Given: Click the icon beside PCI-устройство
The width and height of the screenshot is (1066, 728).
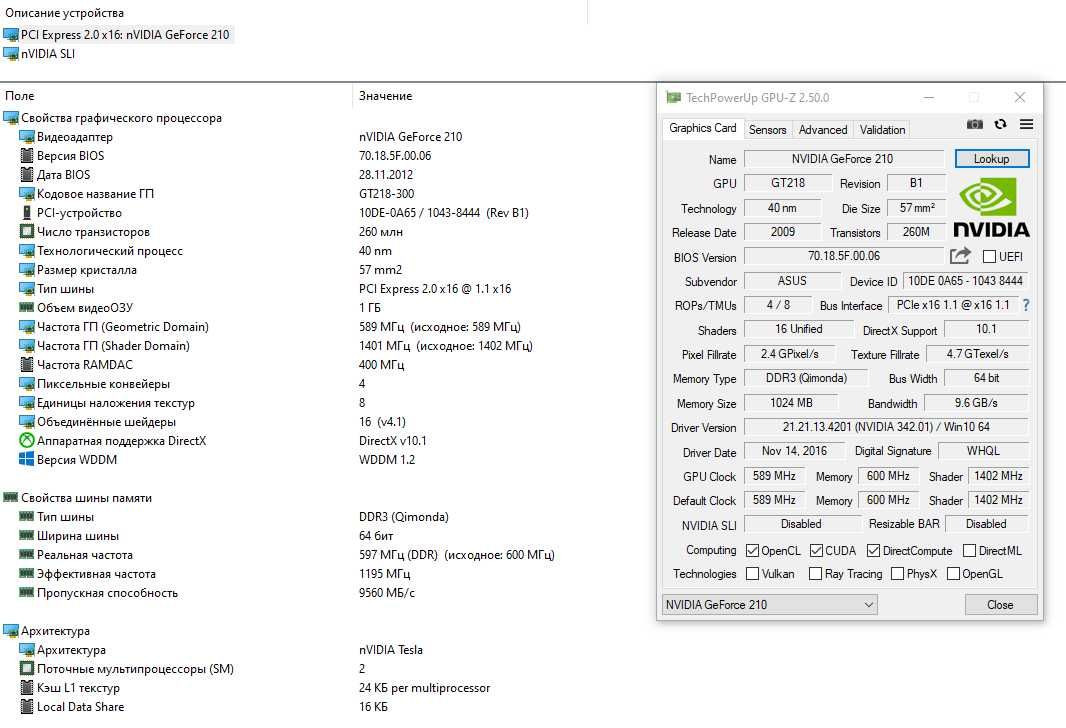Looking at the screenshot, I should pyautogui.click(x=27, y=213).
